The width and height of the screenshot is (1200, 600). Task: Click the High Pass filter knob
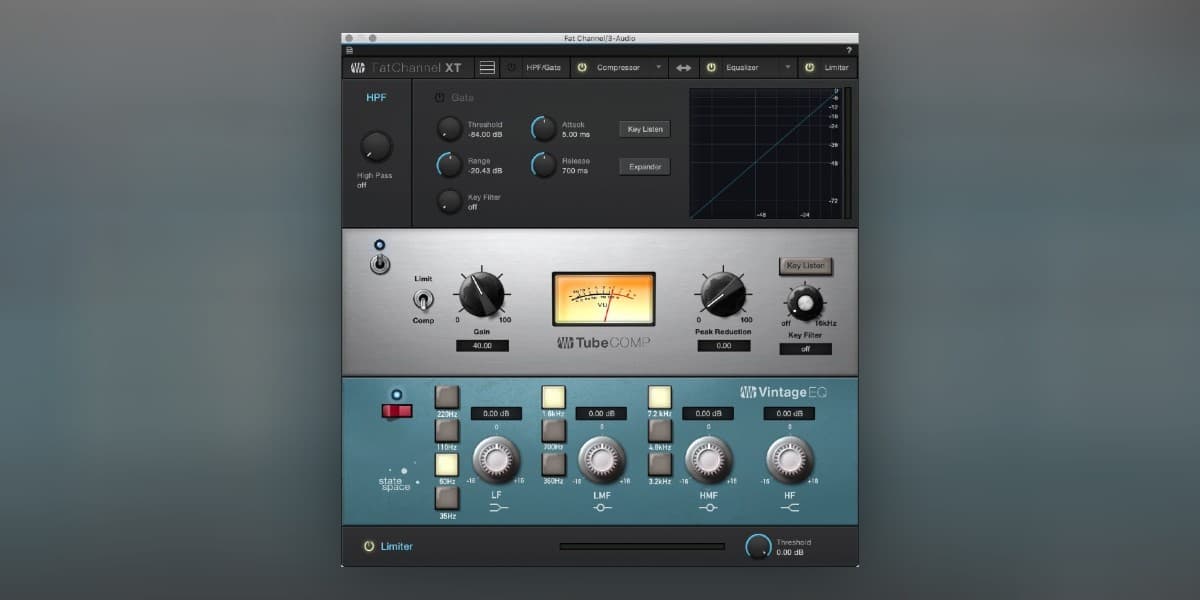(x=376, y=146)
